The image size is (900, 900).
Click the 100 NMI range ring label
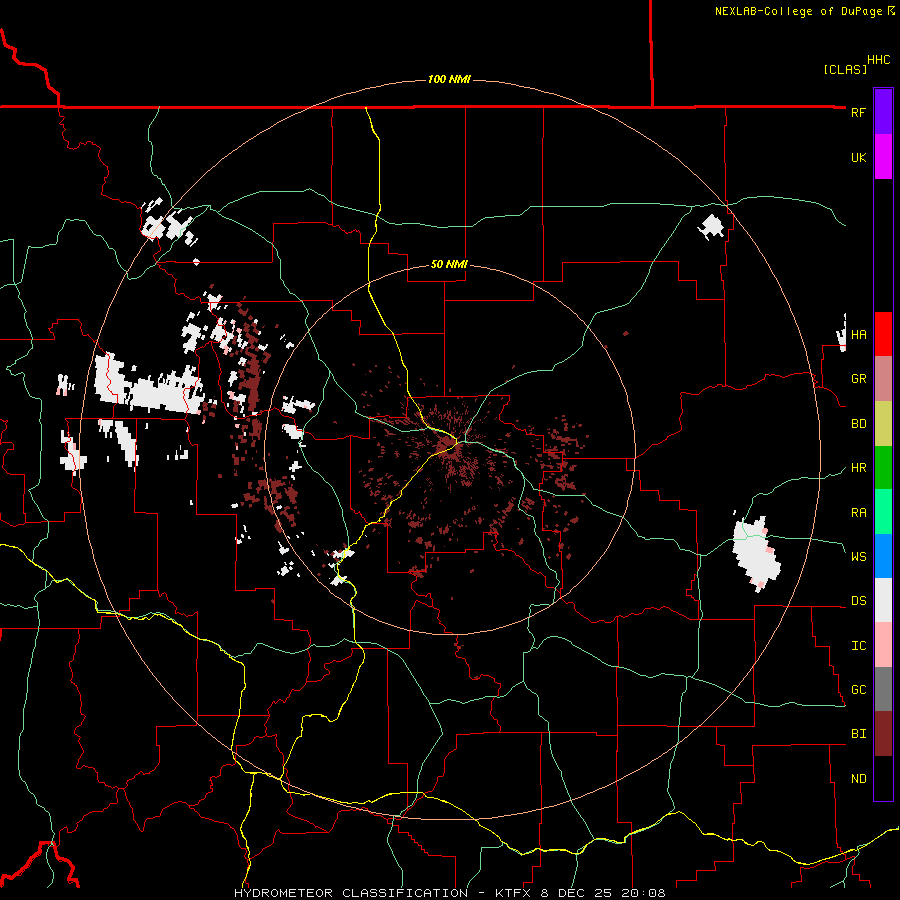click(x=449, y=79)
